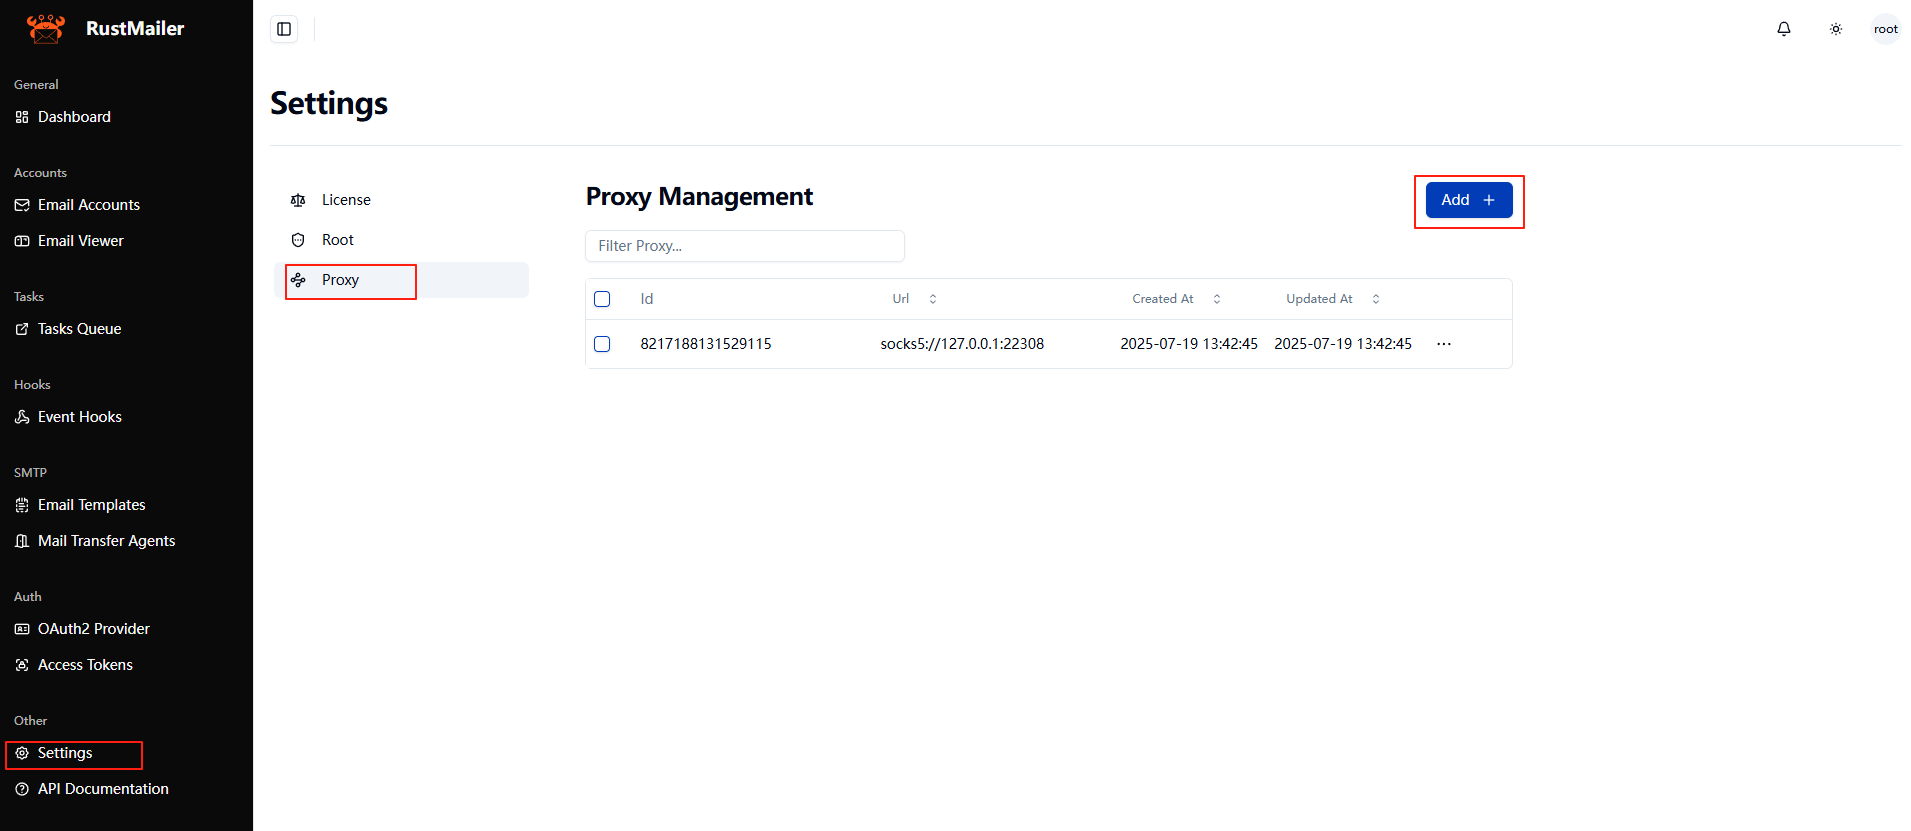Click the Settings gear icon

tap(22, 753)
